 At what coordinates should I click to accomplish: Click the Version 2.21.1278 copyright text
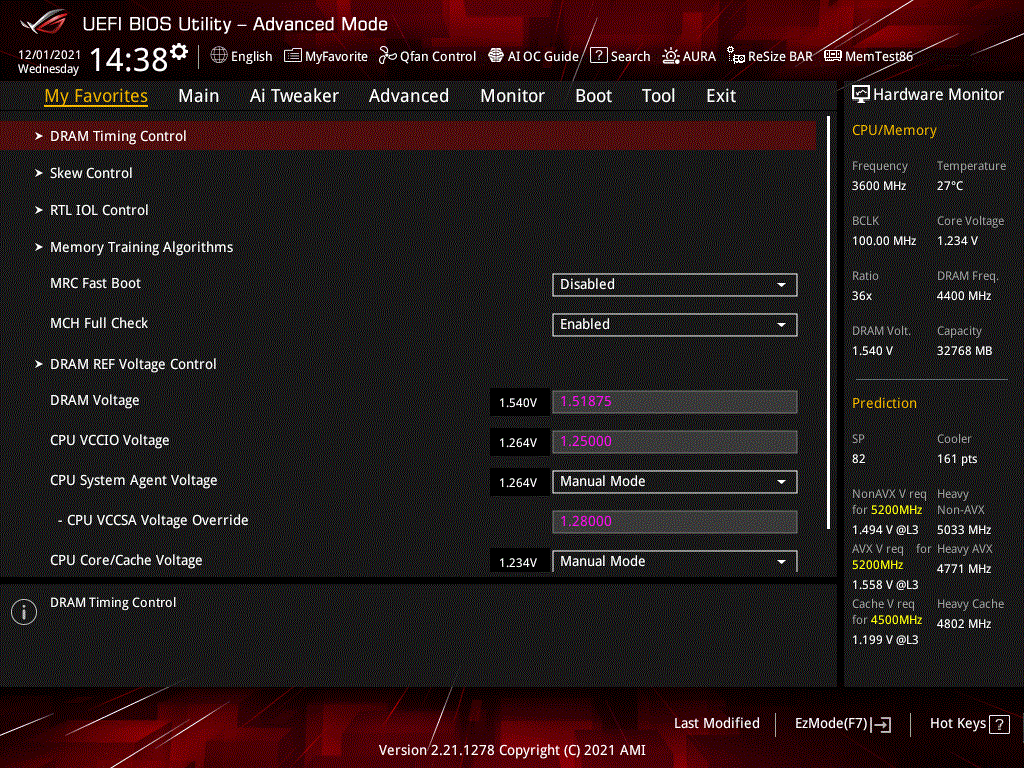[512, 750]
